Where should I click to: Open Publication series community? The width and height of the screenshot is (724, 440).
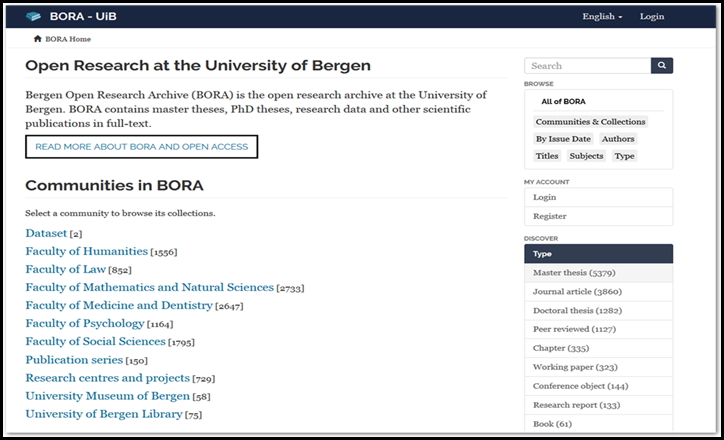[x=74, y=360]
